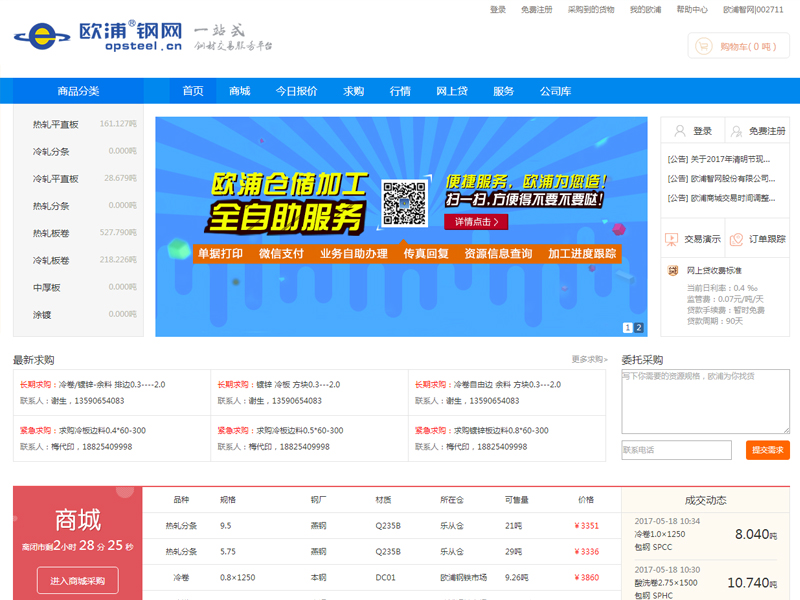This screenshot has height=600, width=800.
Task: Click the top 免费注册 link
Action: (x=536, y=9)
